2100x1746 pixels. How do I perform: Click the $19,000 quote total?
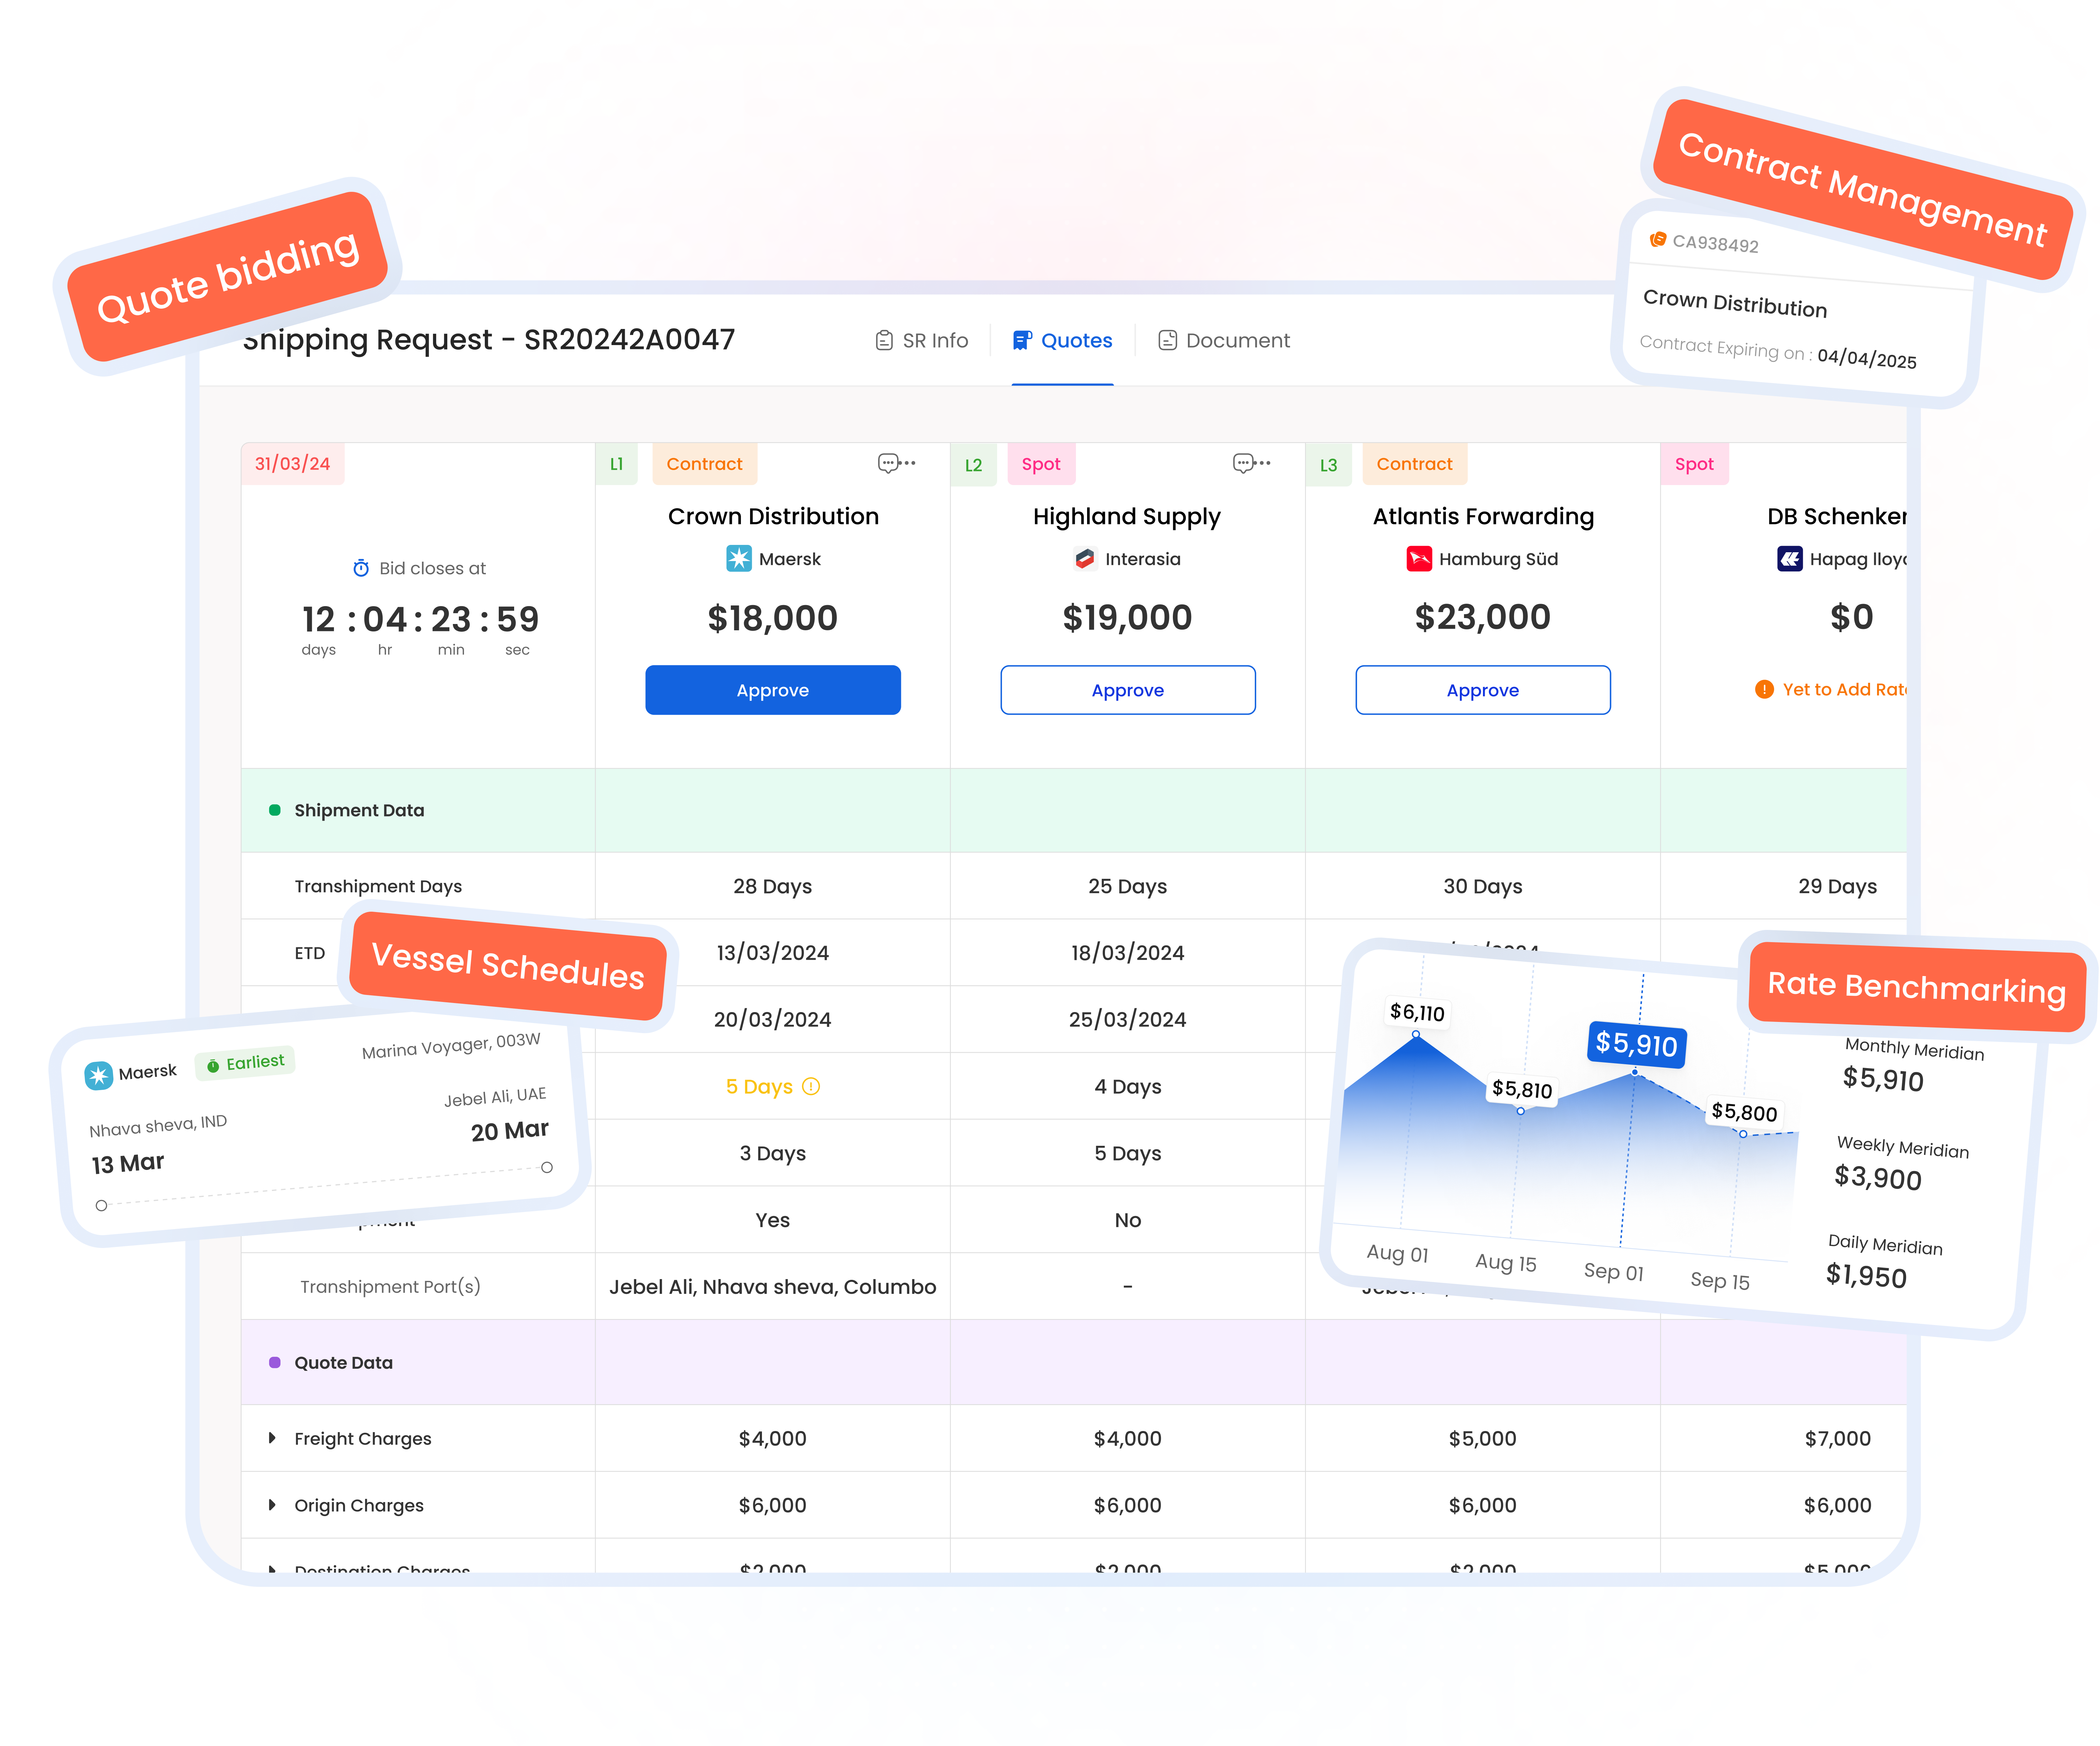pos(1127,618)
